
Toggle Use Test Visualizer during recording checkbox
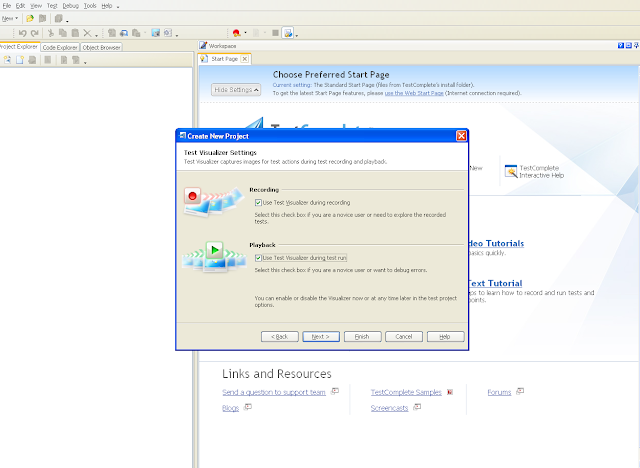258,202
